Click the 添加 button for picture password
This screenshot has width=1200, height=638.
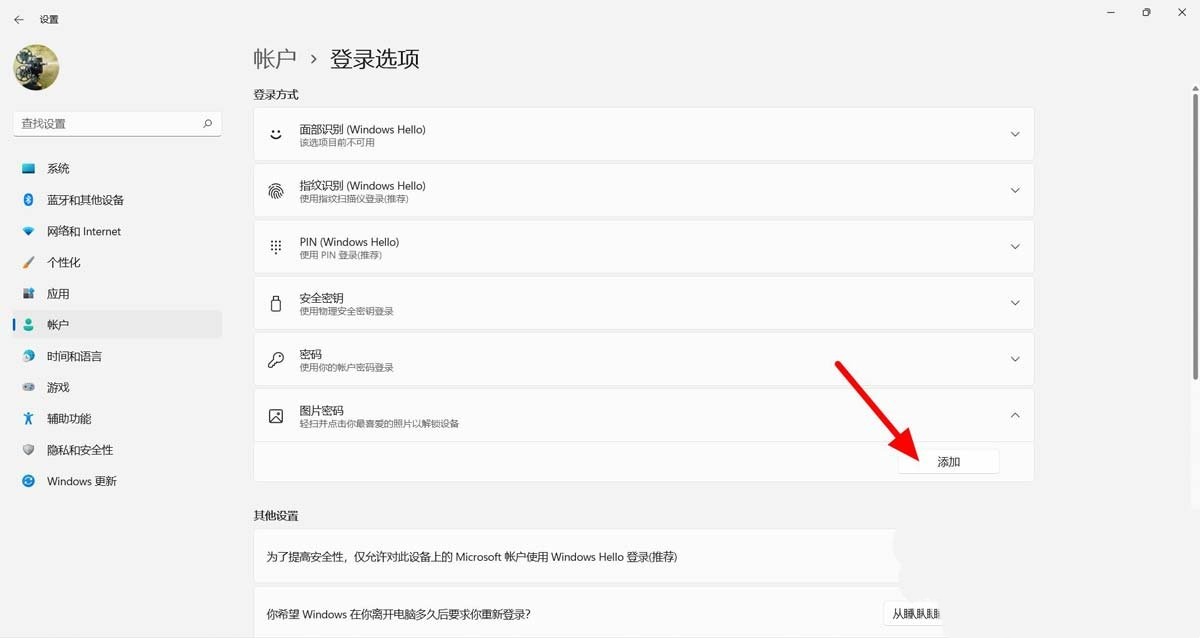pyautogui.click(x=947, y=461)
